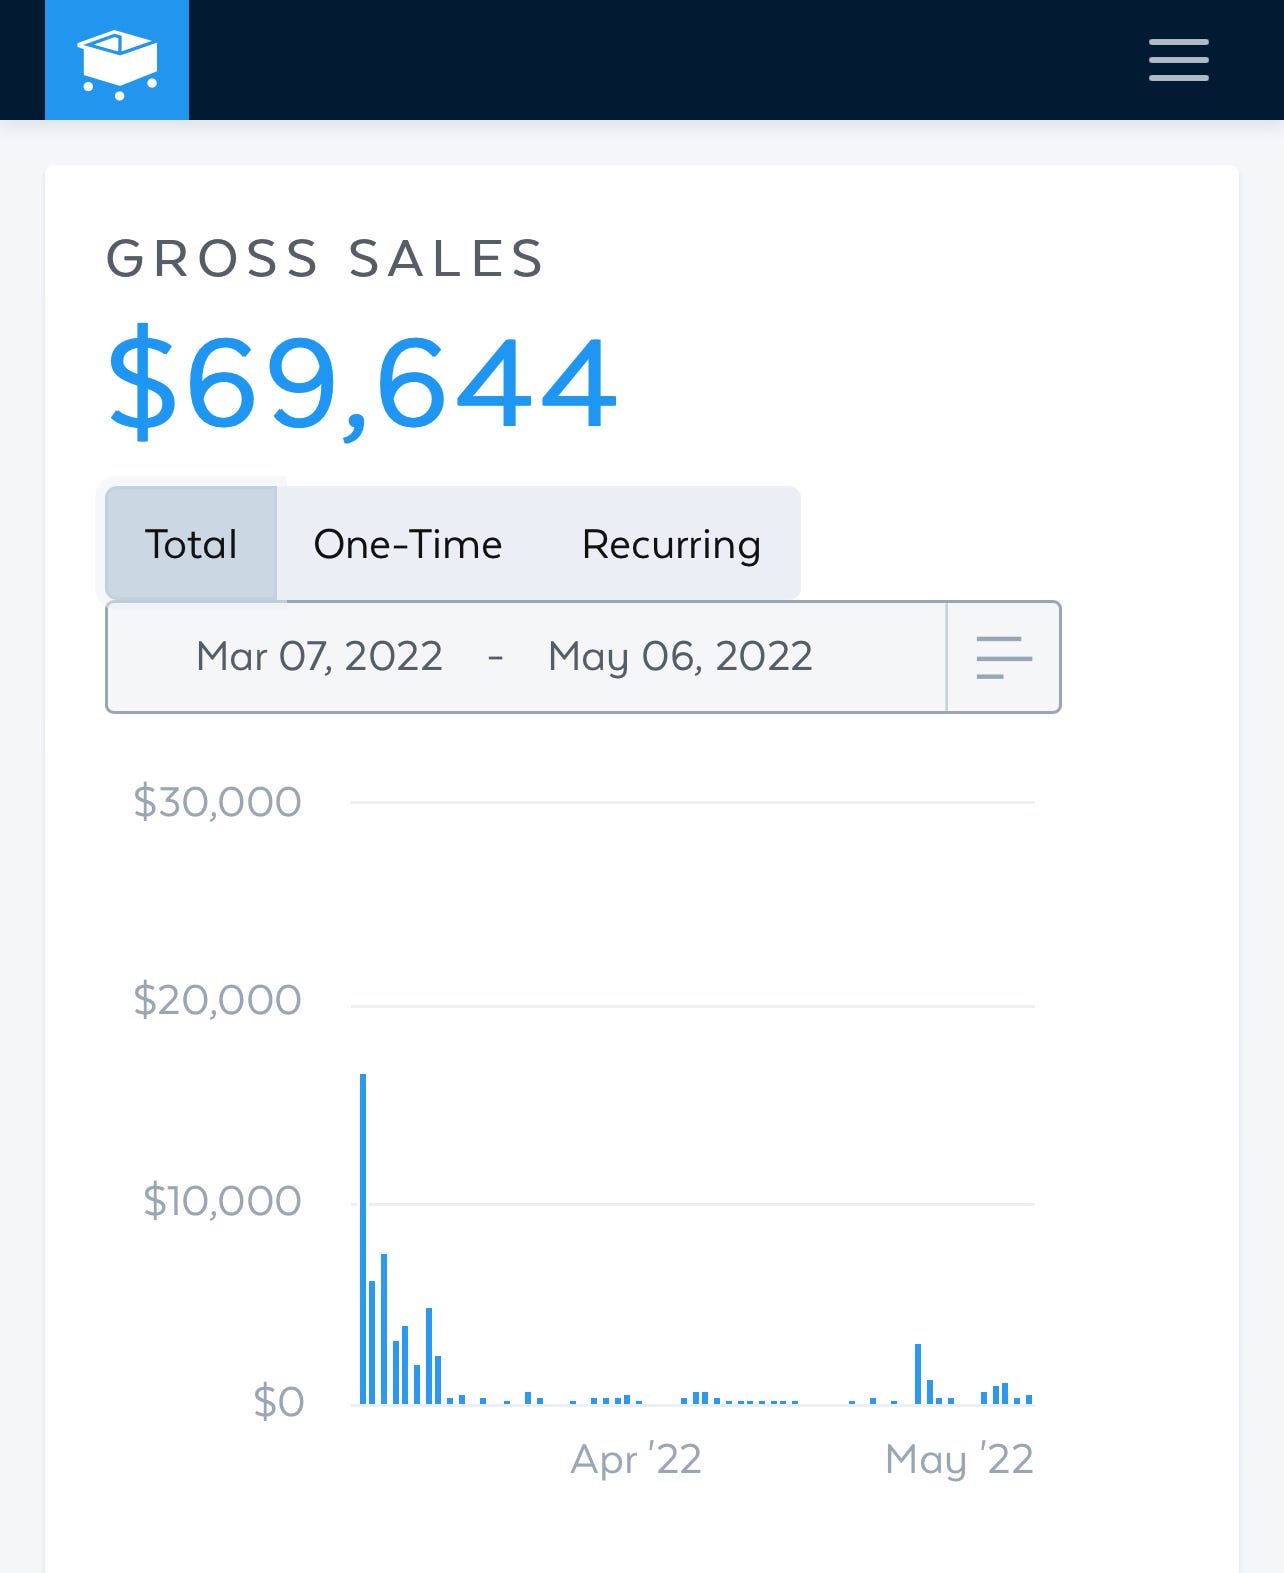
Task: Click the store logo icon in header
Action: point(117,61)
